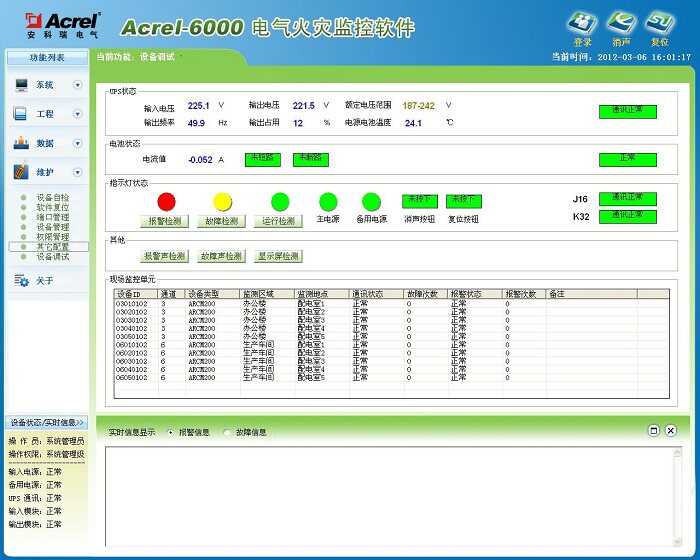Click rated voltage range 187-242
This screenshot has width=700, height=560.
coord(418,106)
